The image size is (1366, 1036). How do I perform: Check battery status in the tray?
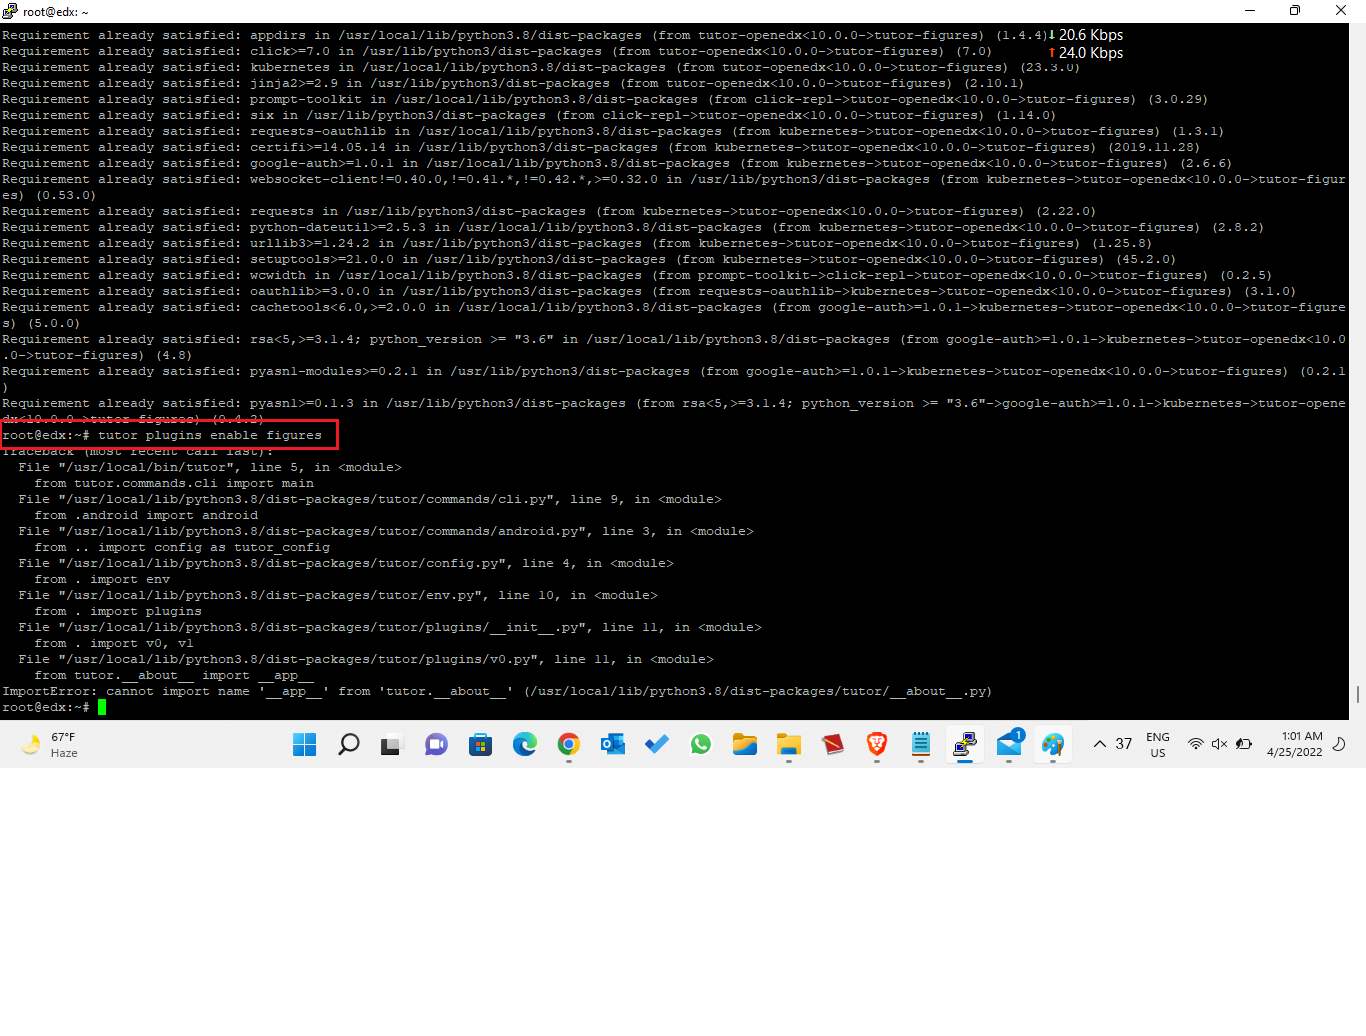1243,744
